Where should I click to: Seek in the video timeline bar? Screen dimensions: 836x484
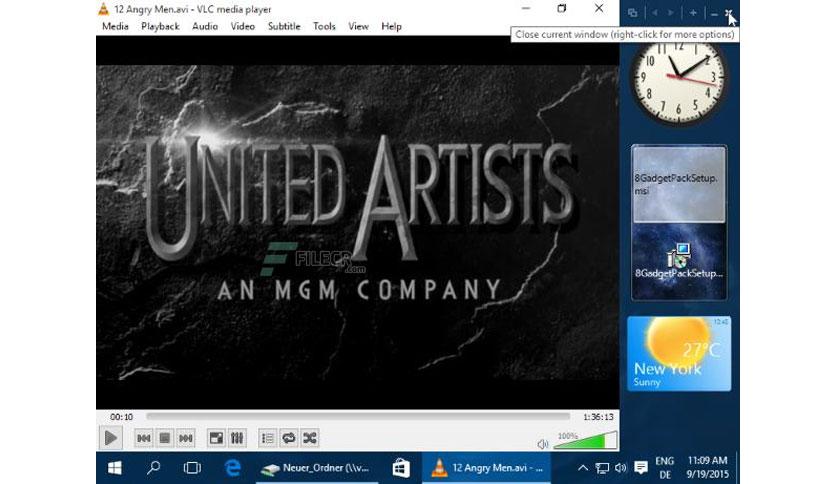click(x=358, y=416)
